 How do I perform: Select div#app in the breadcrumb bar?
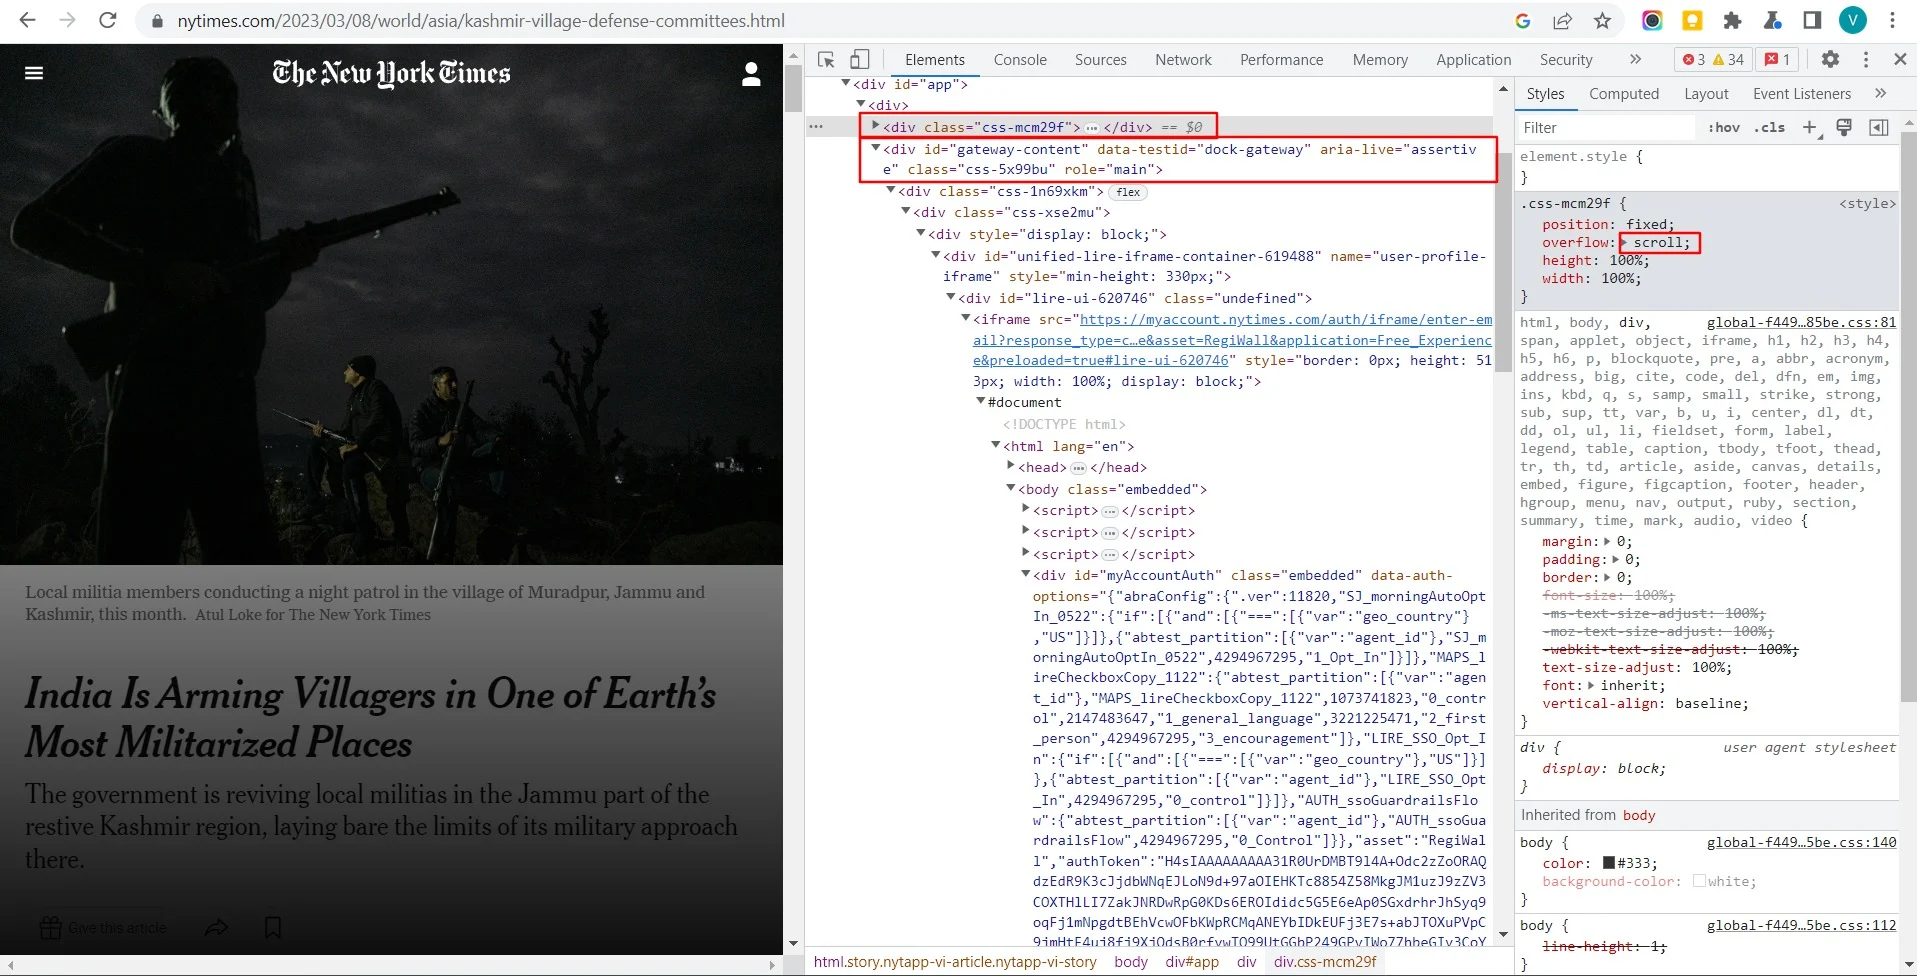point(1192,962)
